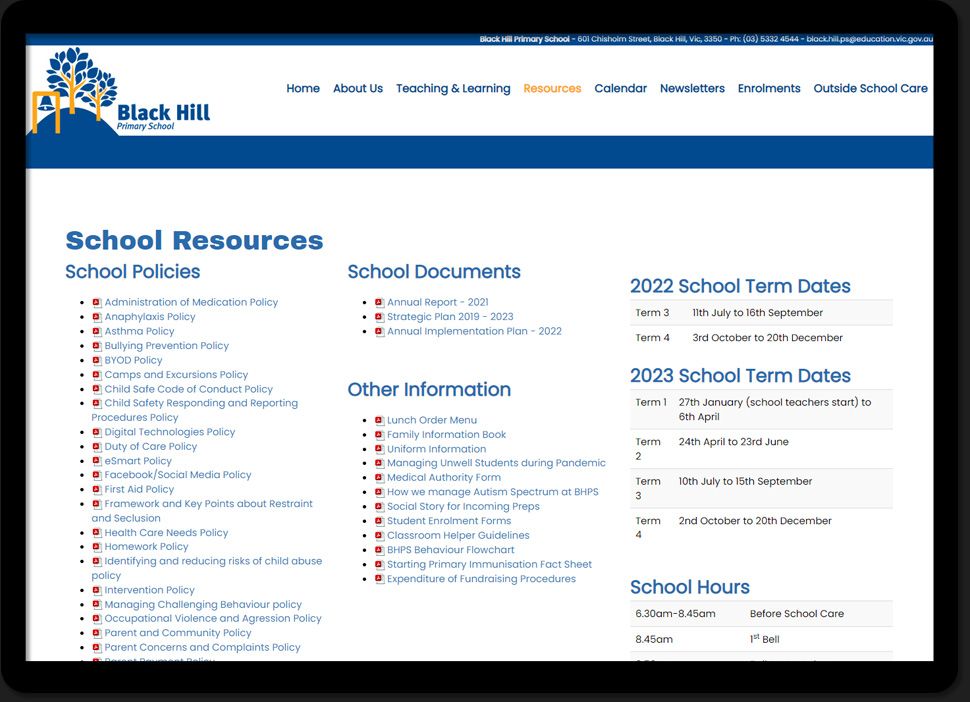Click PDF icon beside Uniform Information
The image size is (970, 702).
point(380,450)
